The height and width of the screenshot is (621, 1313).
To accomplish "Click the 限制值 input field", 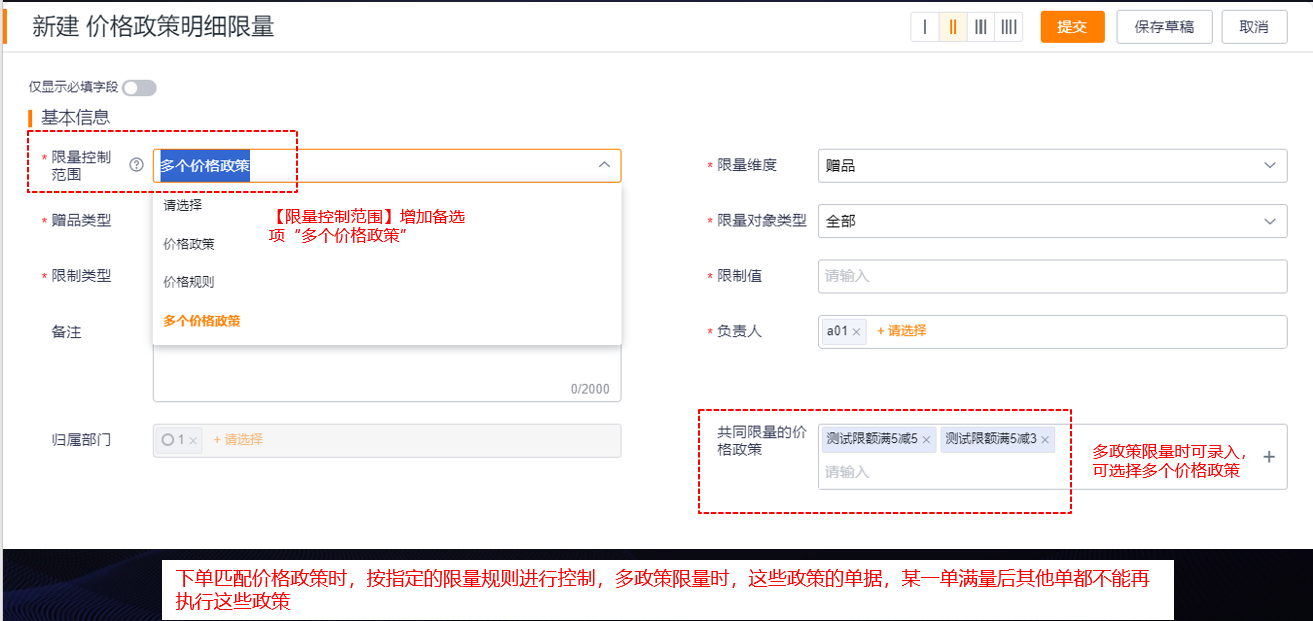I will click(x=1050, y=276).
